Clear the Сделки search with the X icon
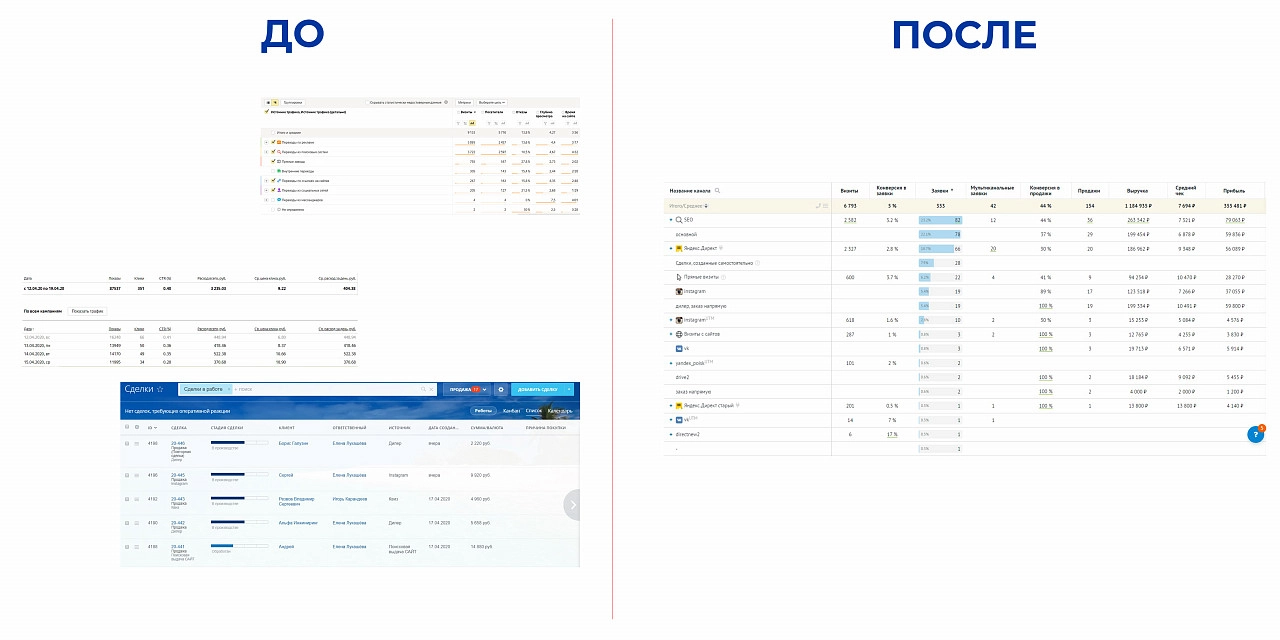The height and width of the screenshot is (640, 1280). coord(431,389)
